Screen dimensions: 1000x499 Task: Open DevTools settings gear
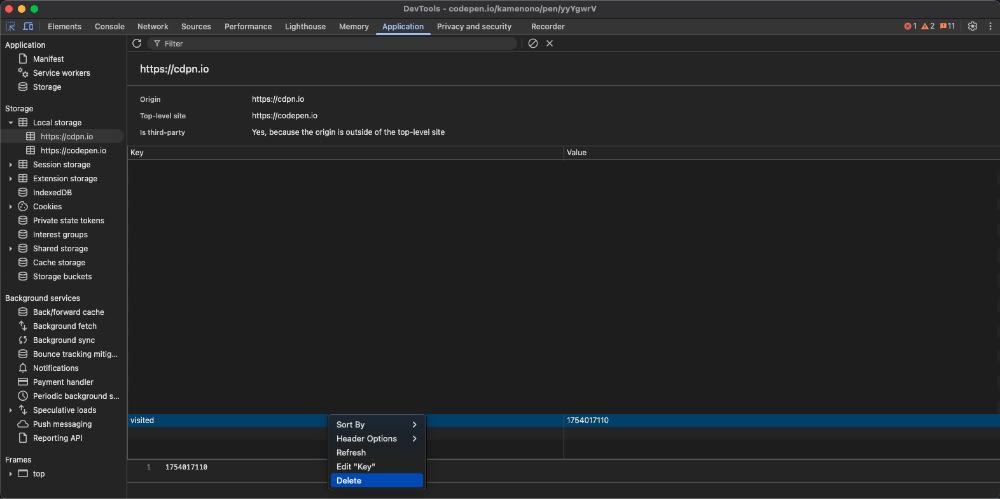click(972, 26)
